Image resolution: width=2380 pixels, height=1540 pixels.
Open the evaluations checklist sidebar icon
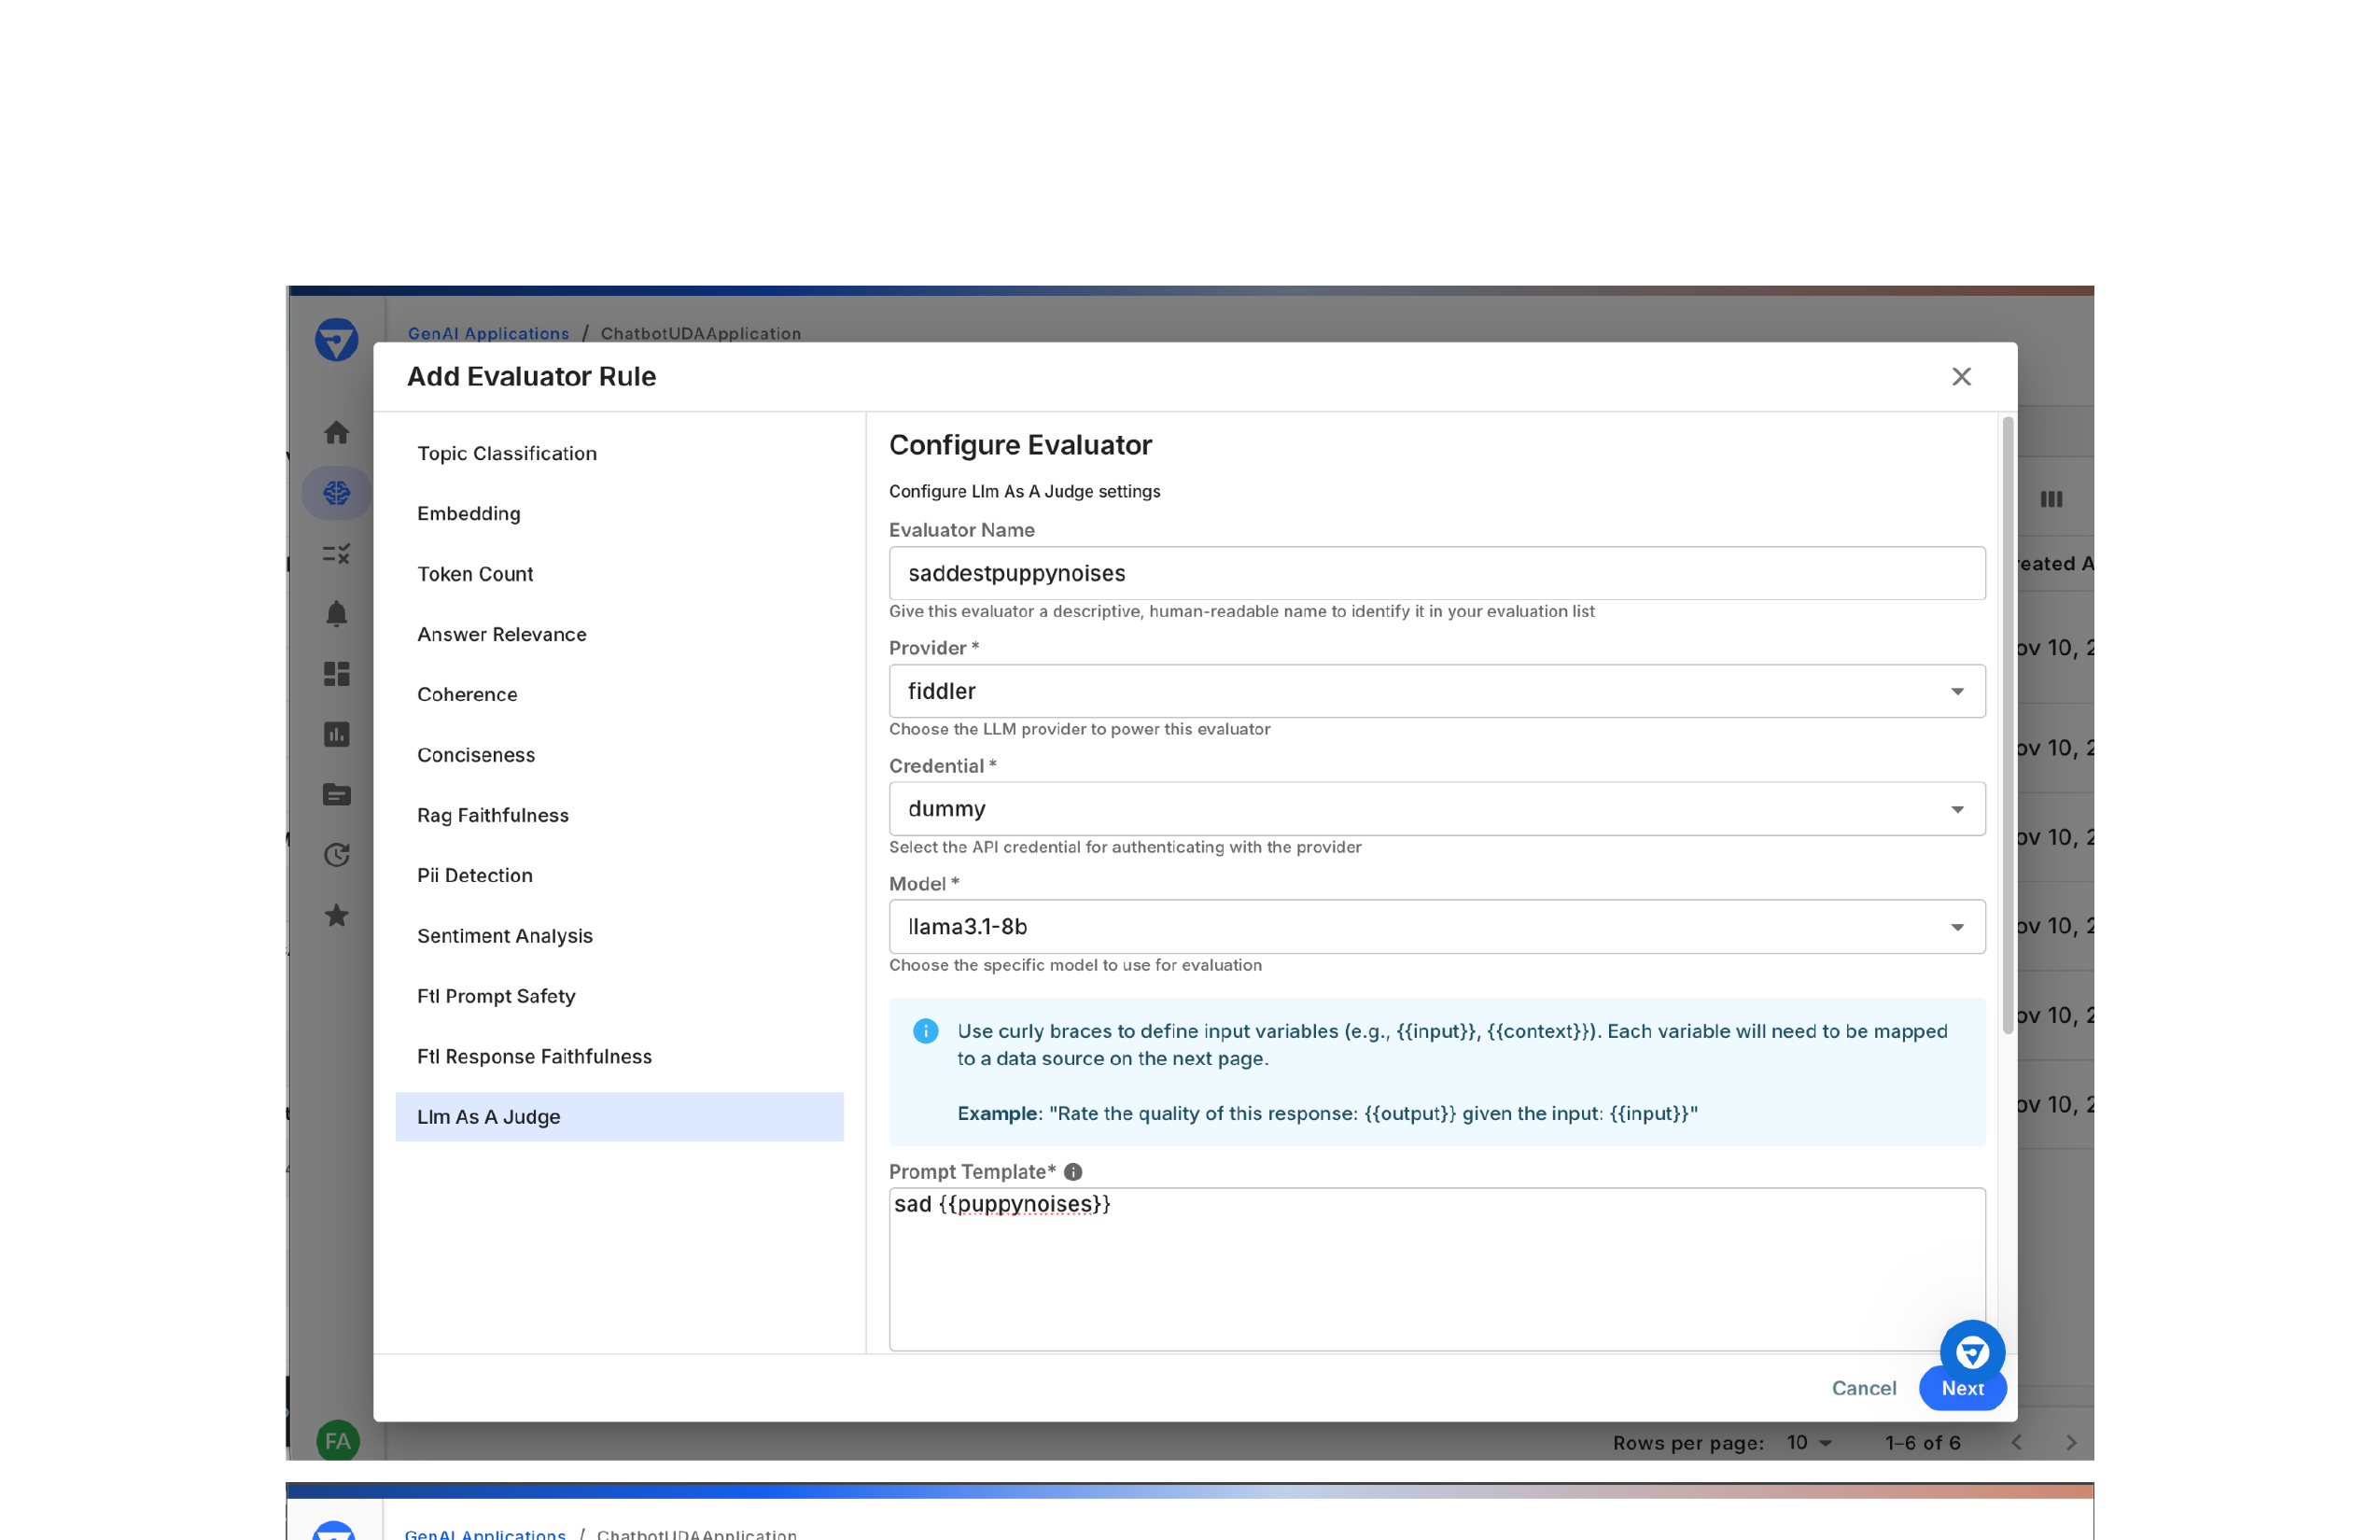point(336,553)
